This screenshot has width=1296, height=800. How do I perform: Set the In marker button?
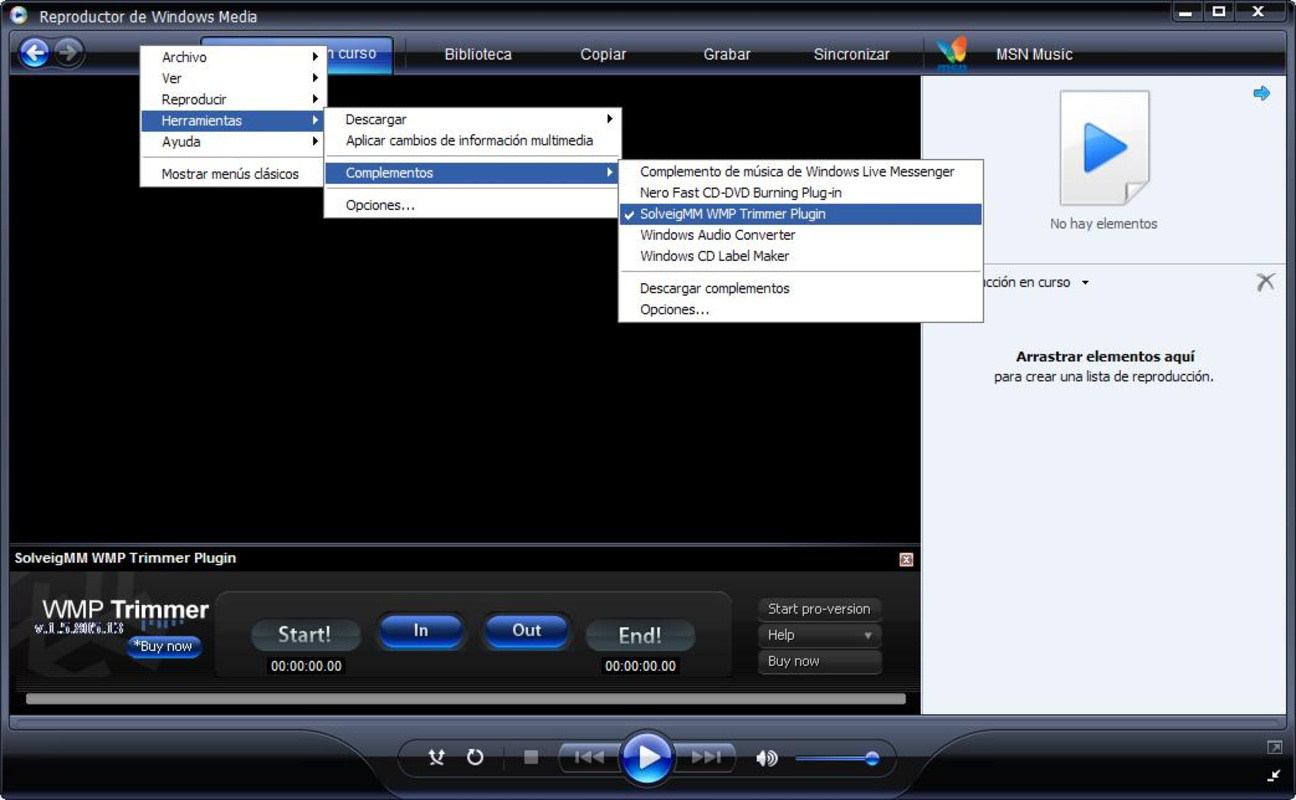[421, 630]
